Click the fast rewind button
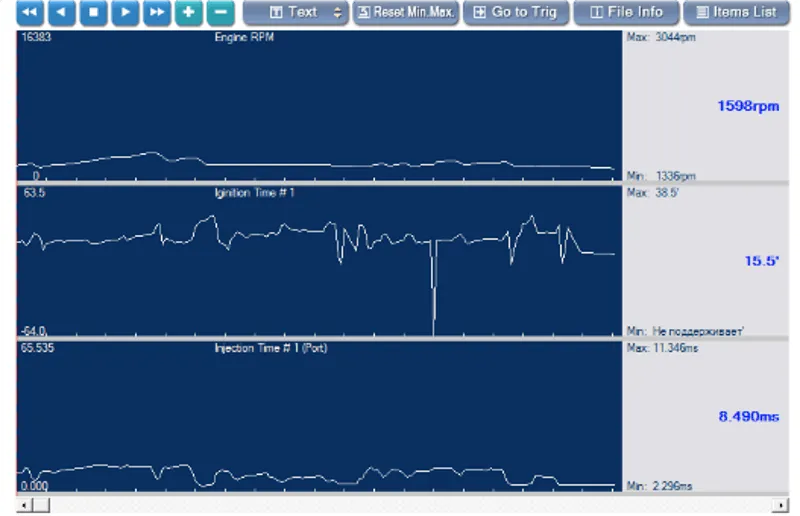The image size is (800, 516). [x=30, y=12]
